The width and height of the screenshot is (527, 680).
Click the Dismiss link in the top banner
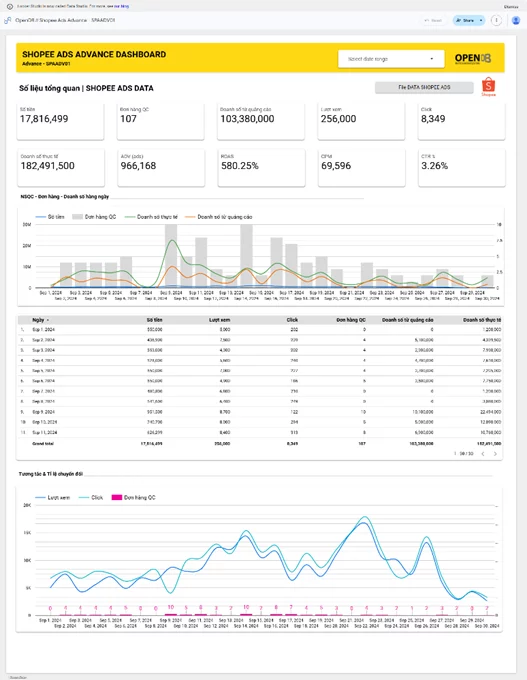click(511, 7)
